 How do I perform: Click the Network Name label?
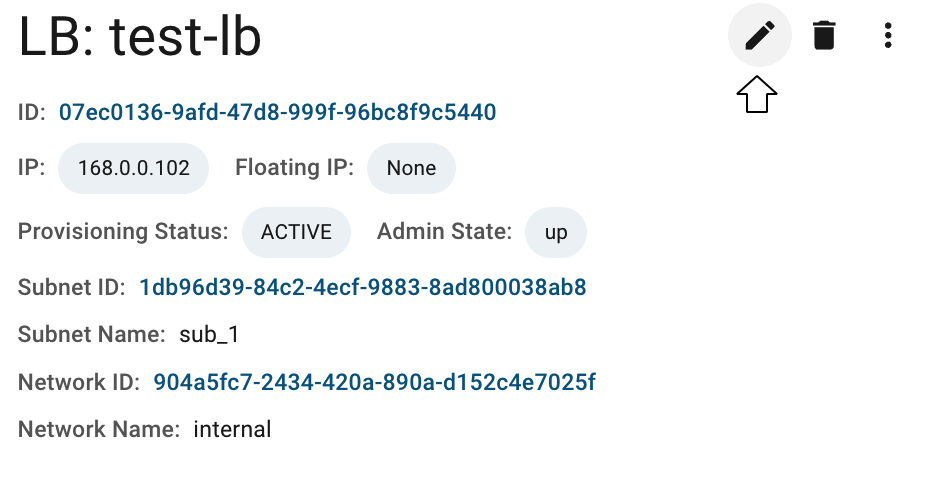pos(98,429)
